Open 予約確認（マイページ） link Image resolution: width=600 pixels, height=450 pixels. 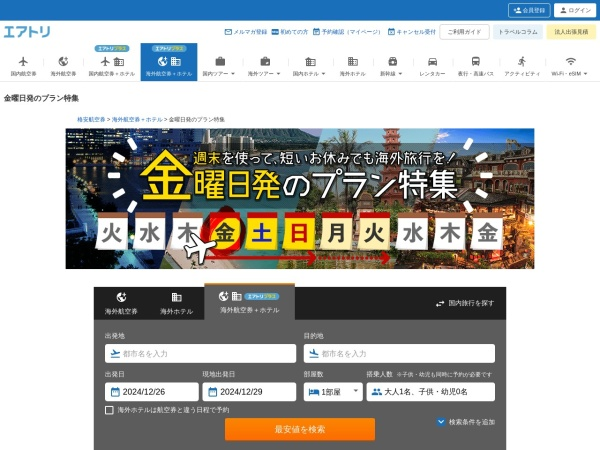[x=347, y=32]
